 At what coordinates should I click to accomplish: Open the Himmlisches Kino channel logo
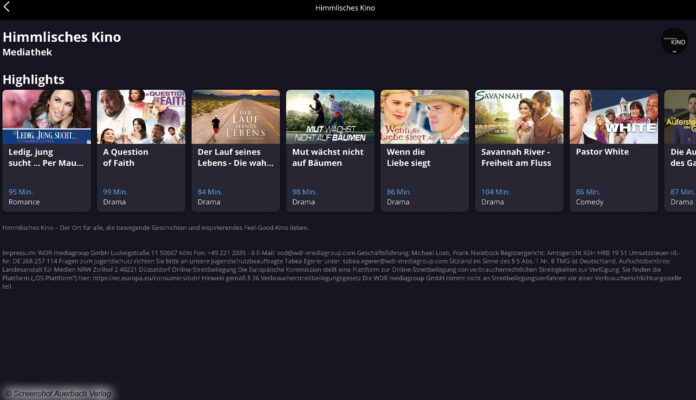674,41
